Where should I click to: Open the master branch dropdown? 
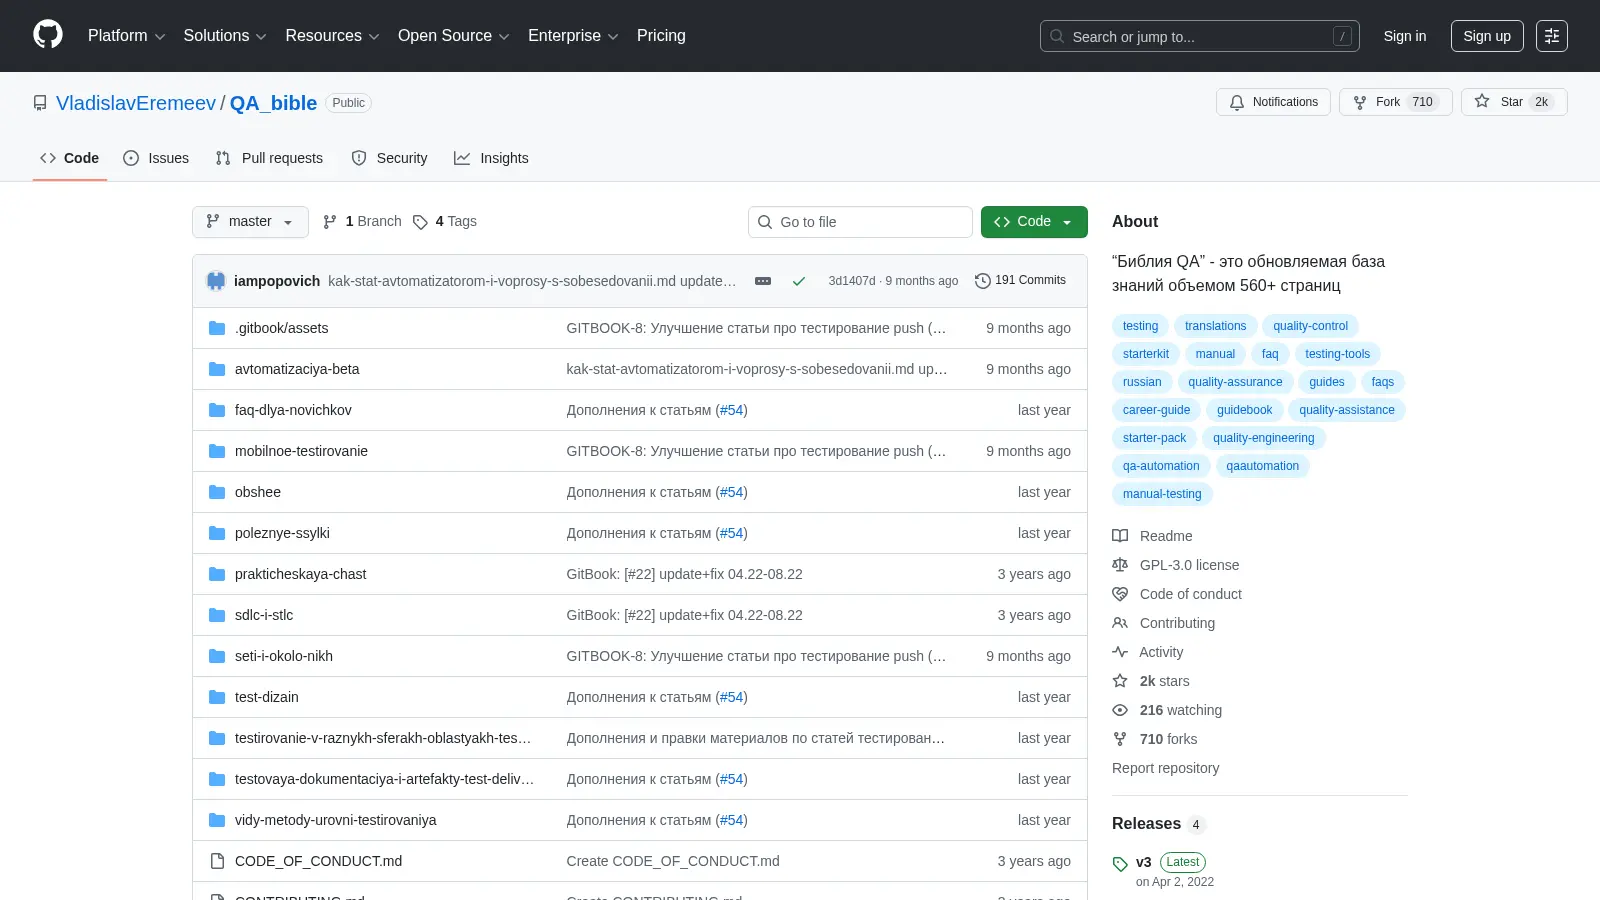tap(250, 222)
